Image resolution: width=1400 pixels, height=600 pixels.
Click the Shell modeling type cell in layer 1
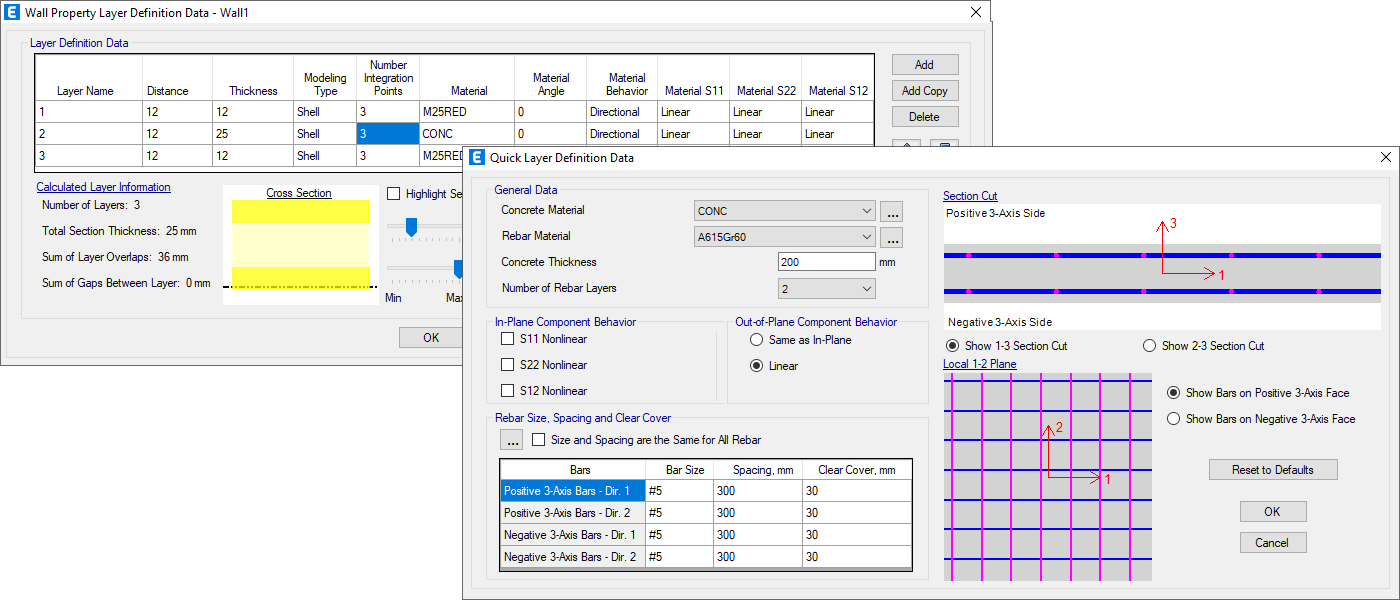point(324,112)
